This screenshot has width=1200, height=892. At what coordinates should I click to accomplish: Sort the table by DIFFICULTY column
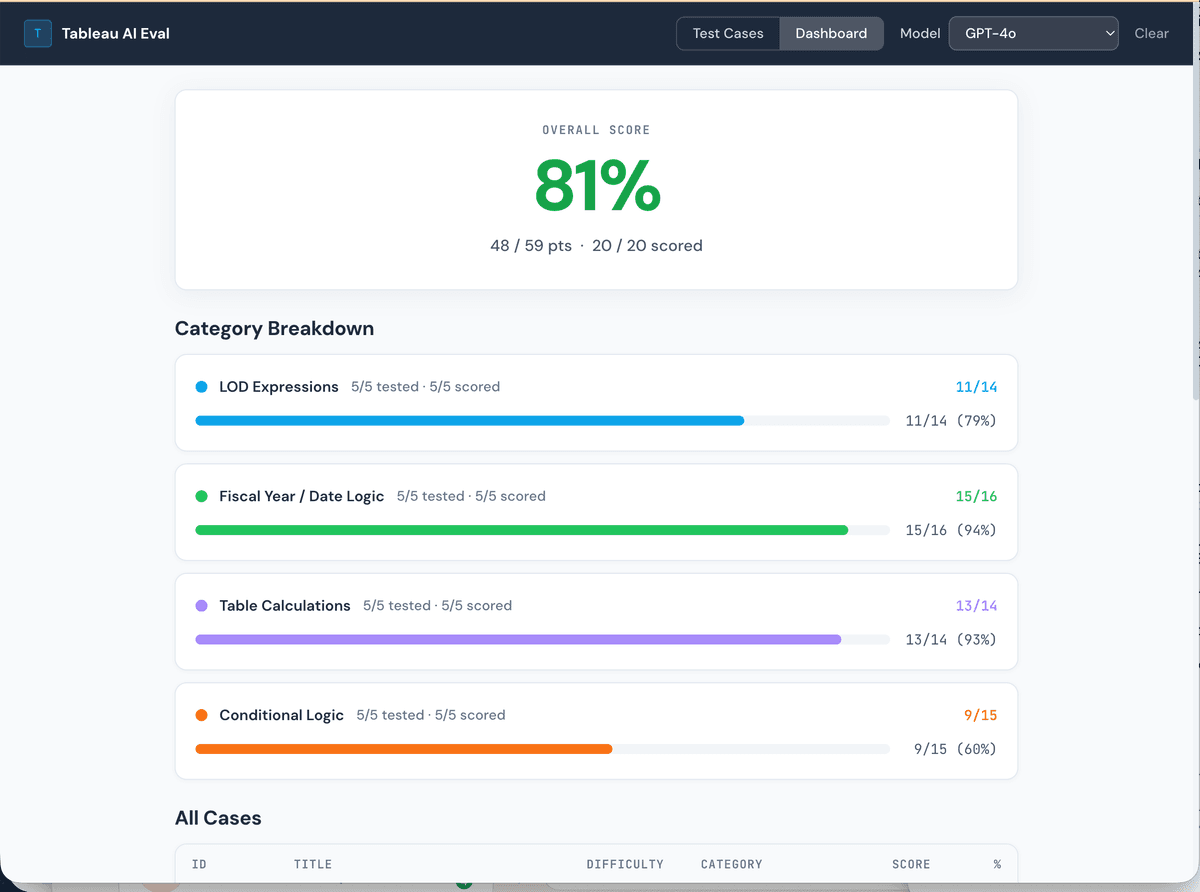625,864
